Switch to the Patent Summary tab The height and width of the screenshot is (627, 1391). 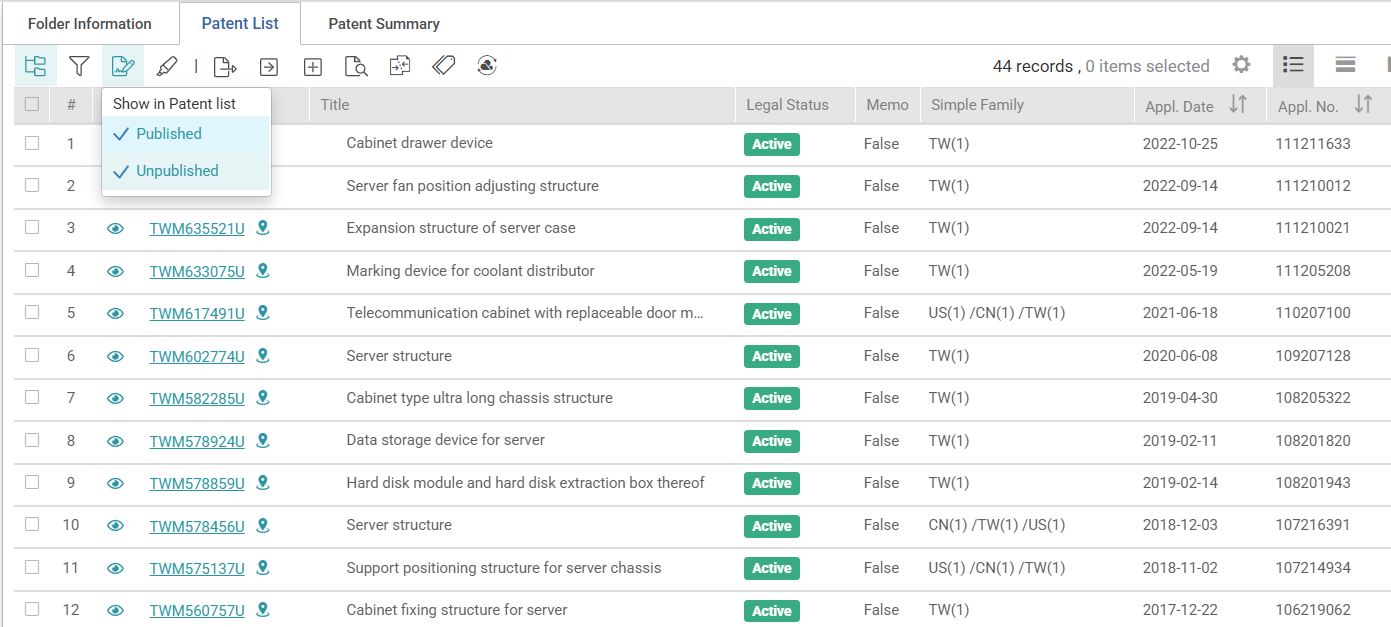point(384,23)
